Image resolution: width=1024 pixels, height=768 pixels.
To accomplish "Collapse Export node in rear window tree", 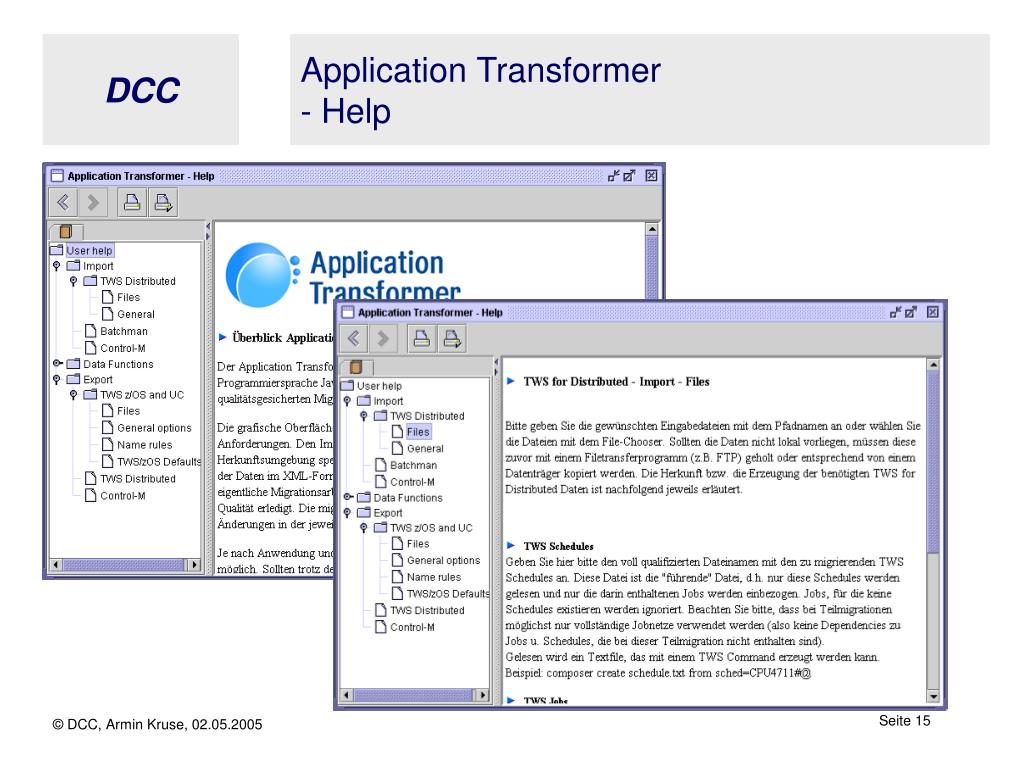I will pos(57,379).
